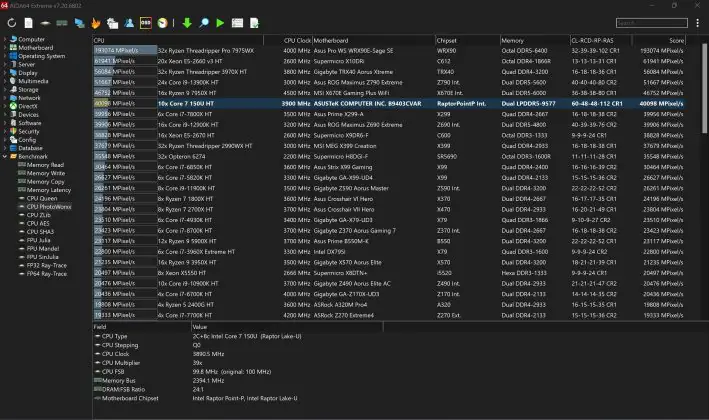This screenshot has width=709, height=420.
Task: Open the Report page icon in toolbar
Action: pyautogui.click(x=28, y=23)
